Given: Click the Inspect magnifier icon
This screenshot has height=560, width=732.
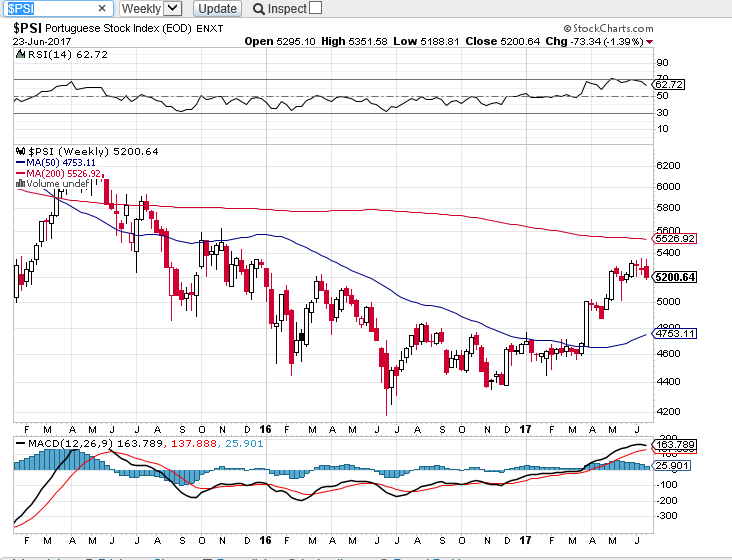Looking at the screenshot, I should click(259, 9).
